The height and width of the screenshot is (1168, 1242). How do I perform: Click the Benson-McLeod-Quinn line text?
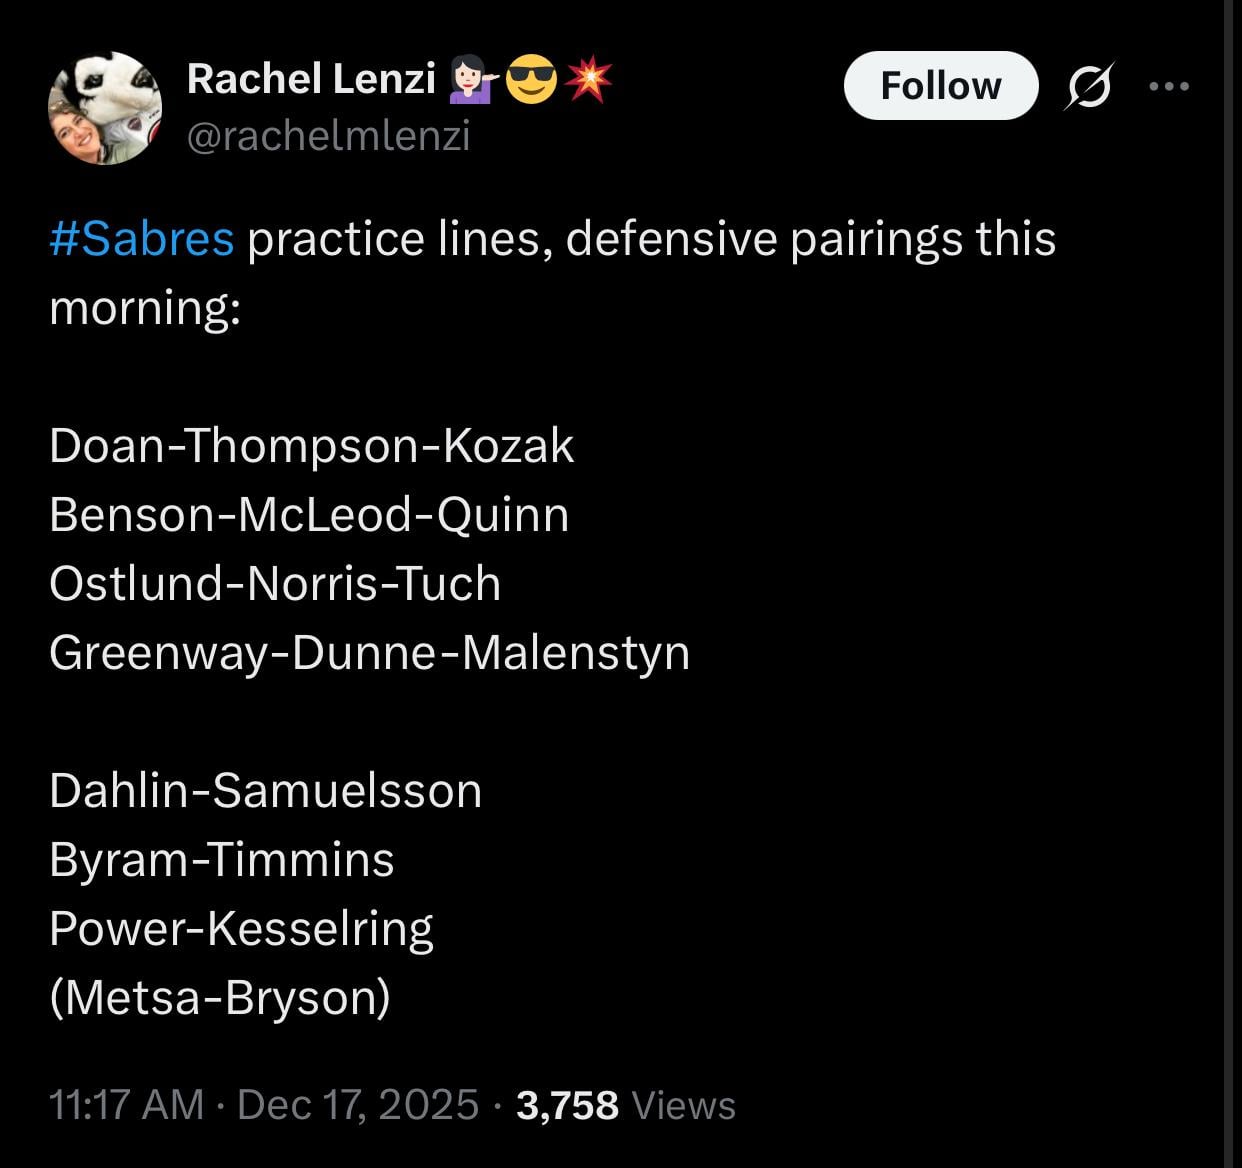tap(309, 515)
